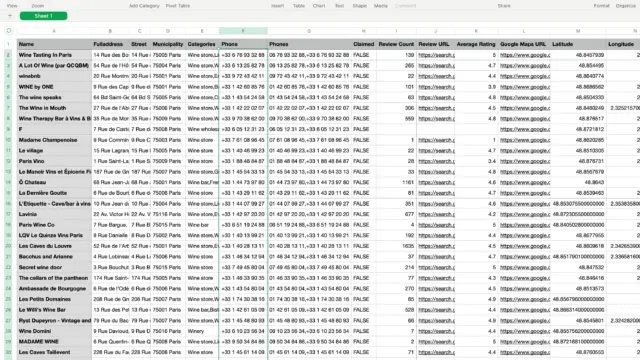Viewport: 640px width, 360px height.
Task: Select row 2 header number
Action: click(8, 55)
